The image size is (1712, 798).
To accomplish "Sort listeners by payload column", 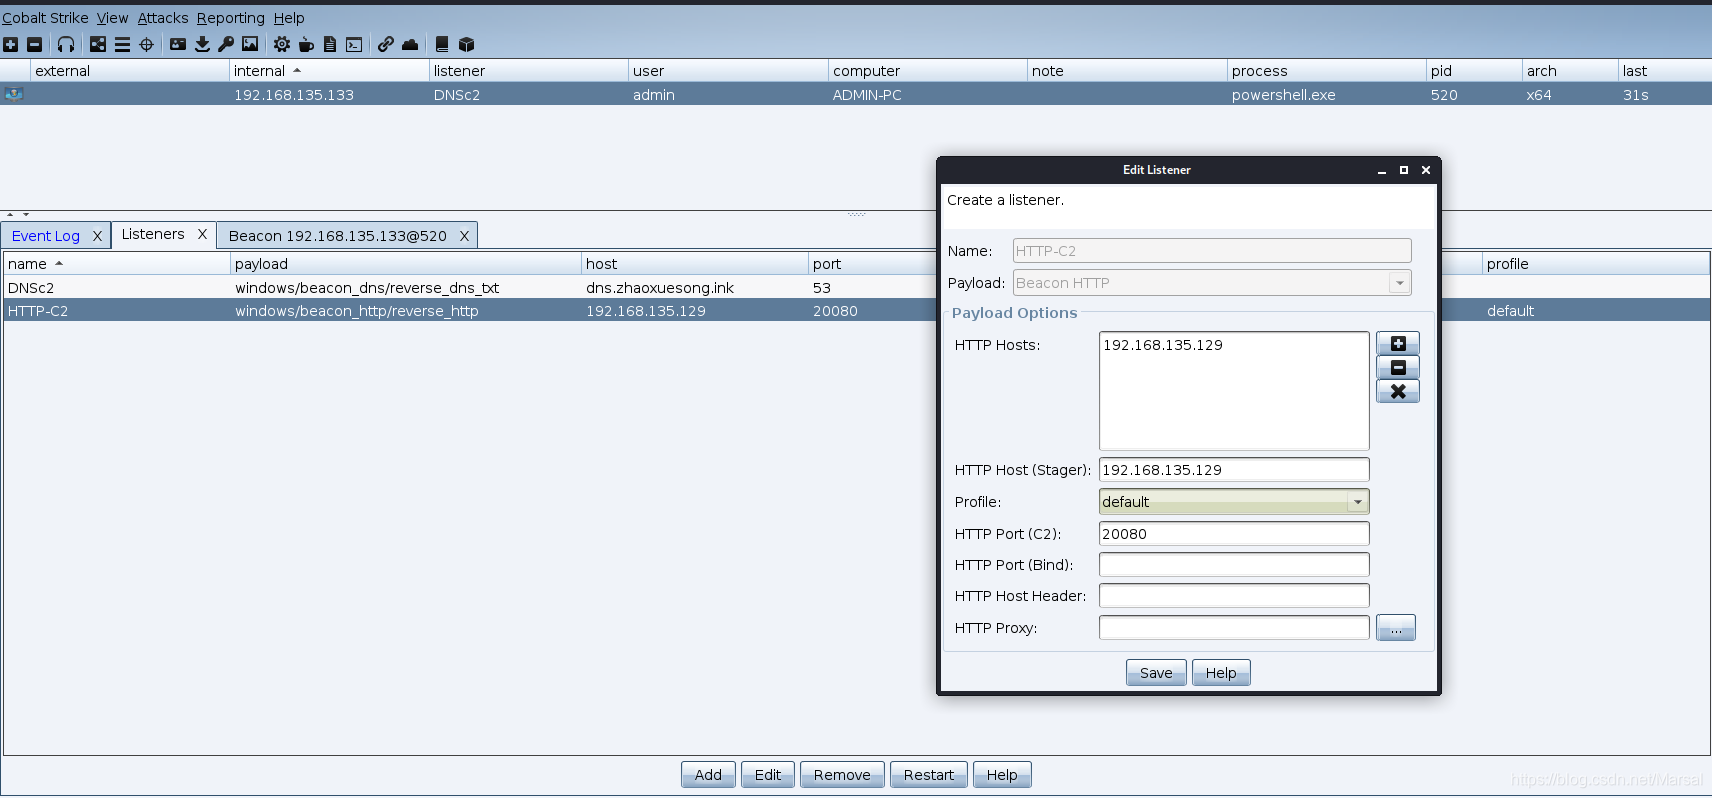I will (x=406, y=264).
